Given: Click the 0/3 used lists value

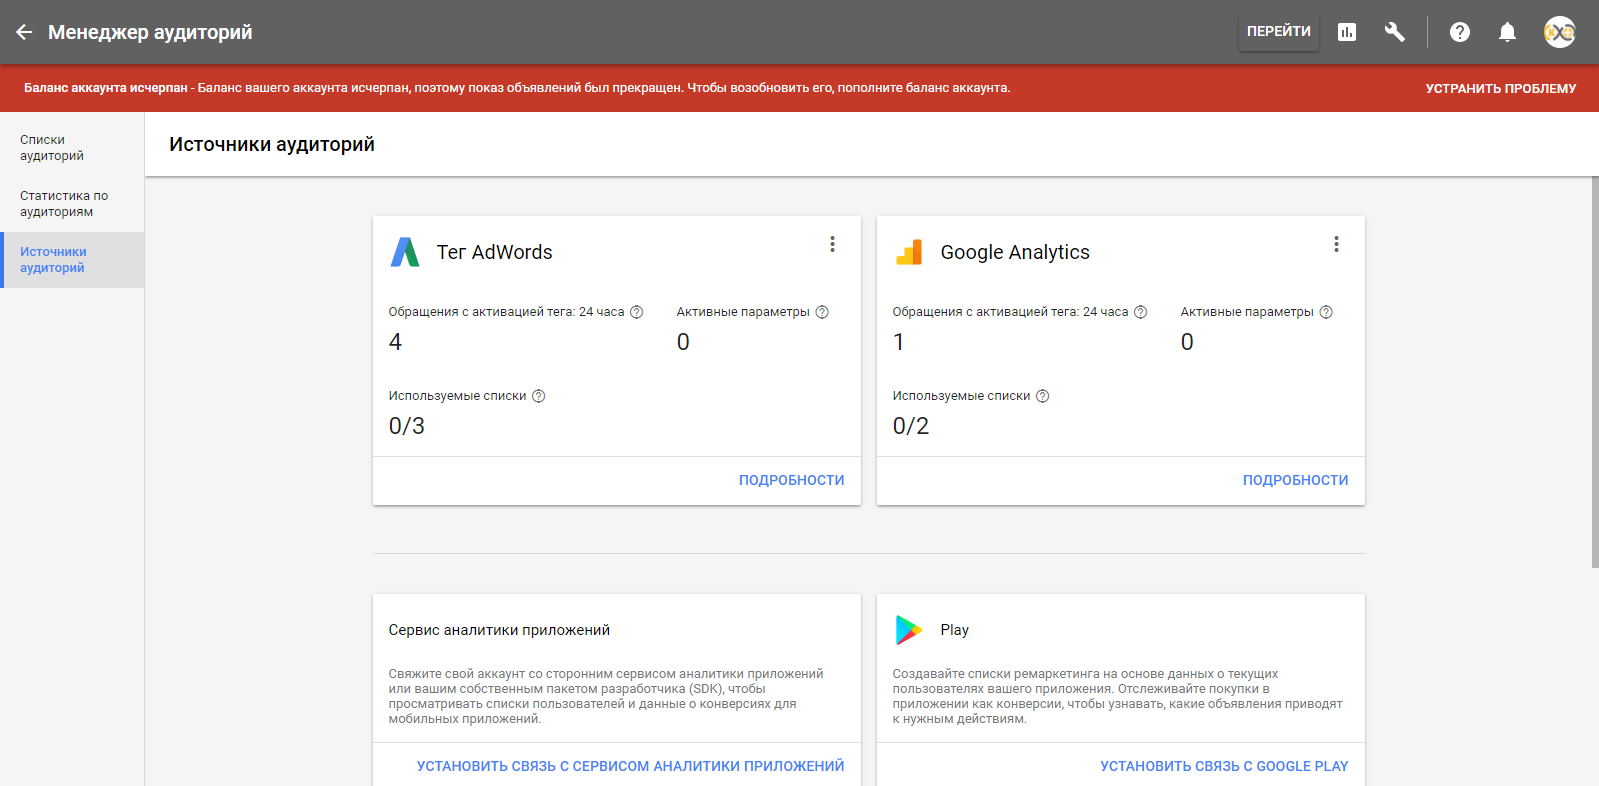Looking at the screenshot, I should 407,426.
